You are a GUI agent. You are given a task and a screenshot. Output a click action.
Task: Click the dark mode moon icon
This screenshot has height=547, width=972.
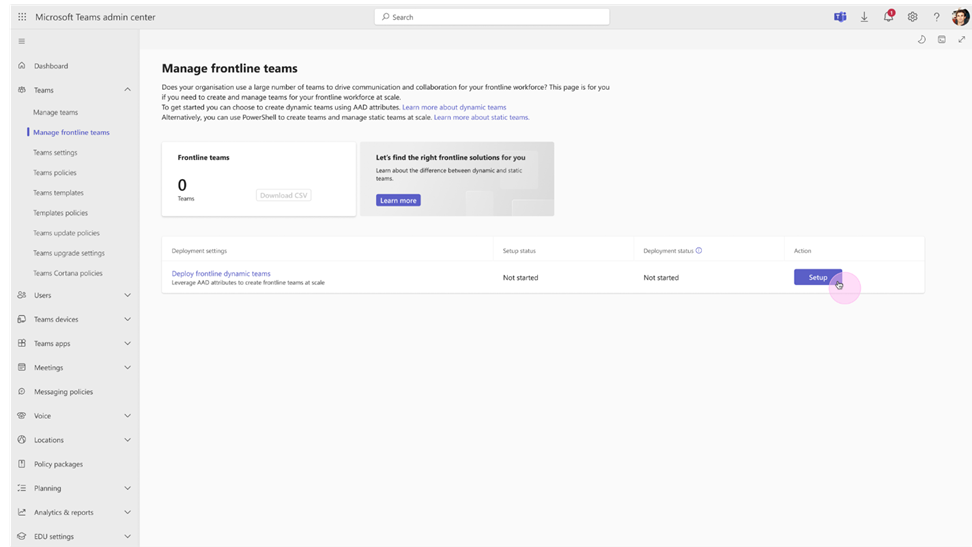(922, 40)
